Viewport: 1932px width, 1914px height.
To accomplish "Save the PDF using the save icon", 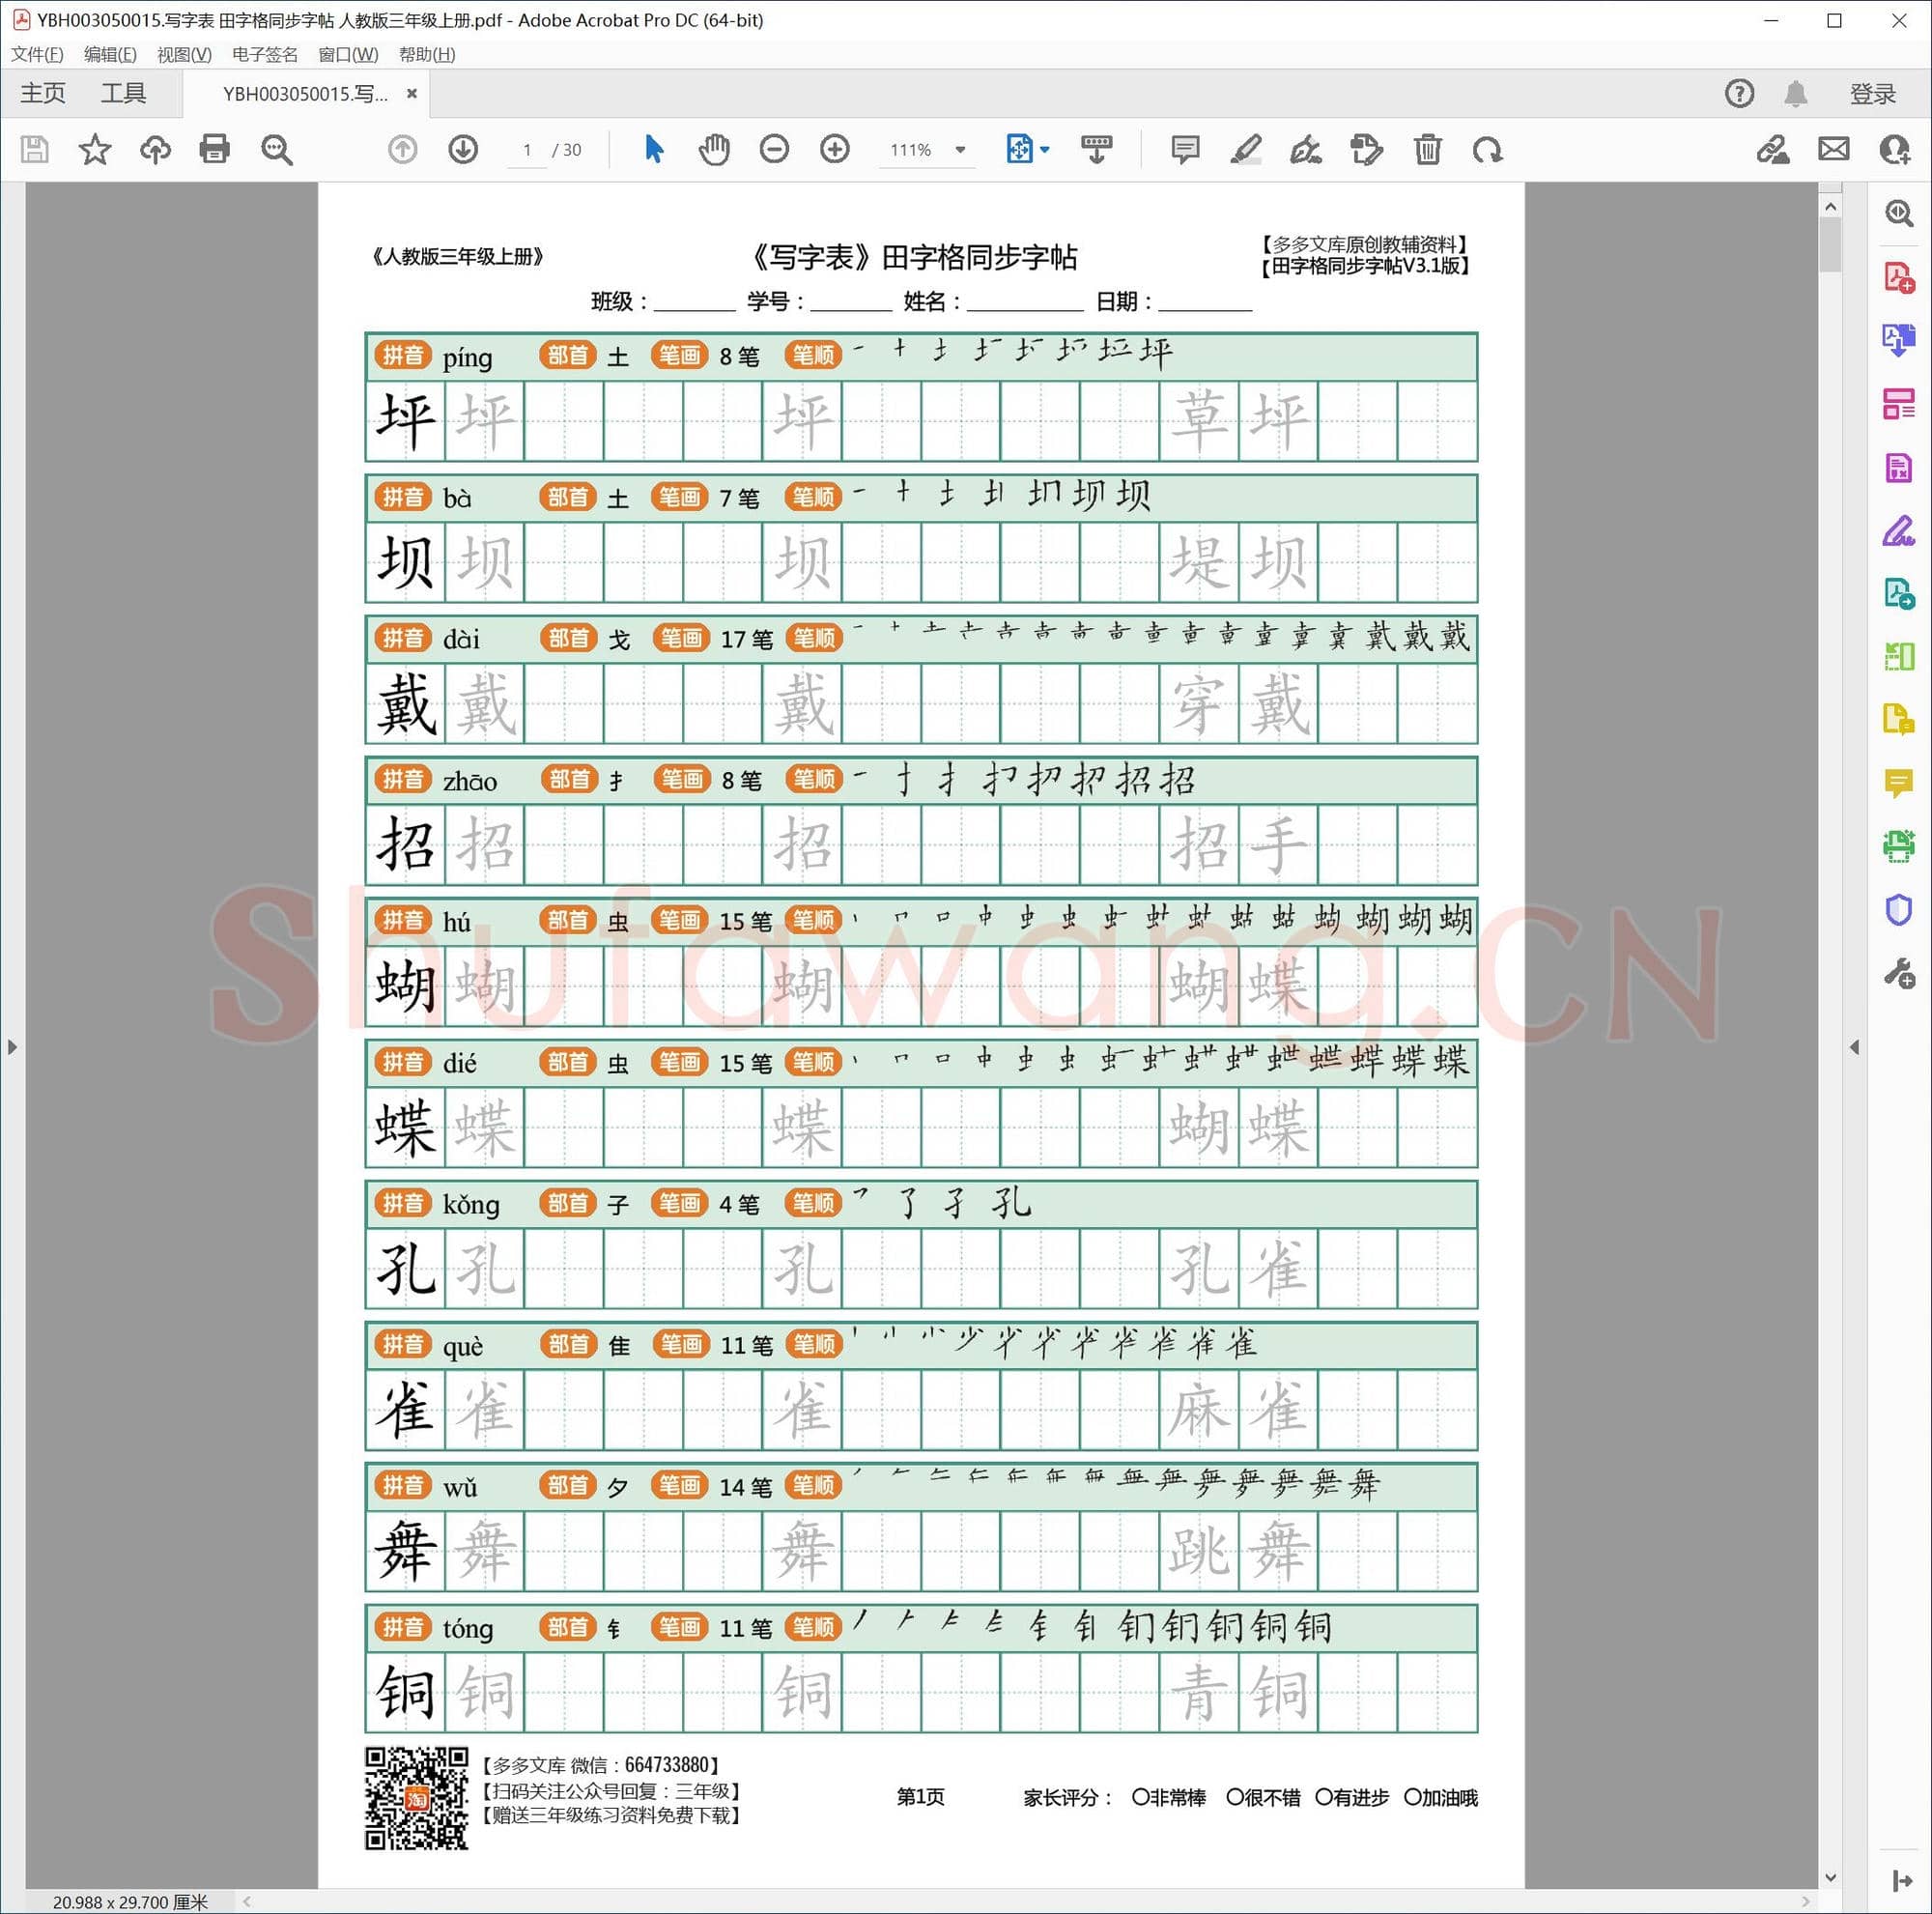I will tap(34, 149).
